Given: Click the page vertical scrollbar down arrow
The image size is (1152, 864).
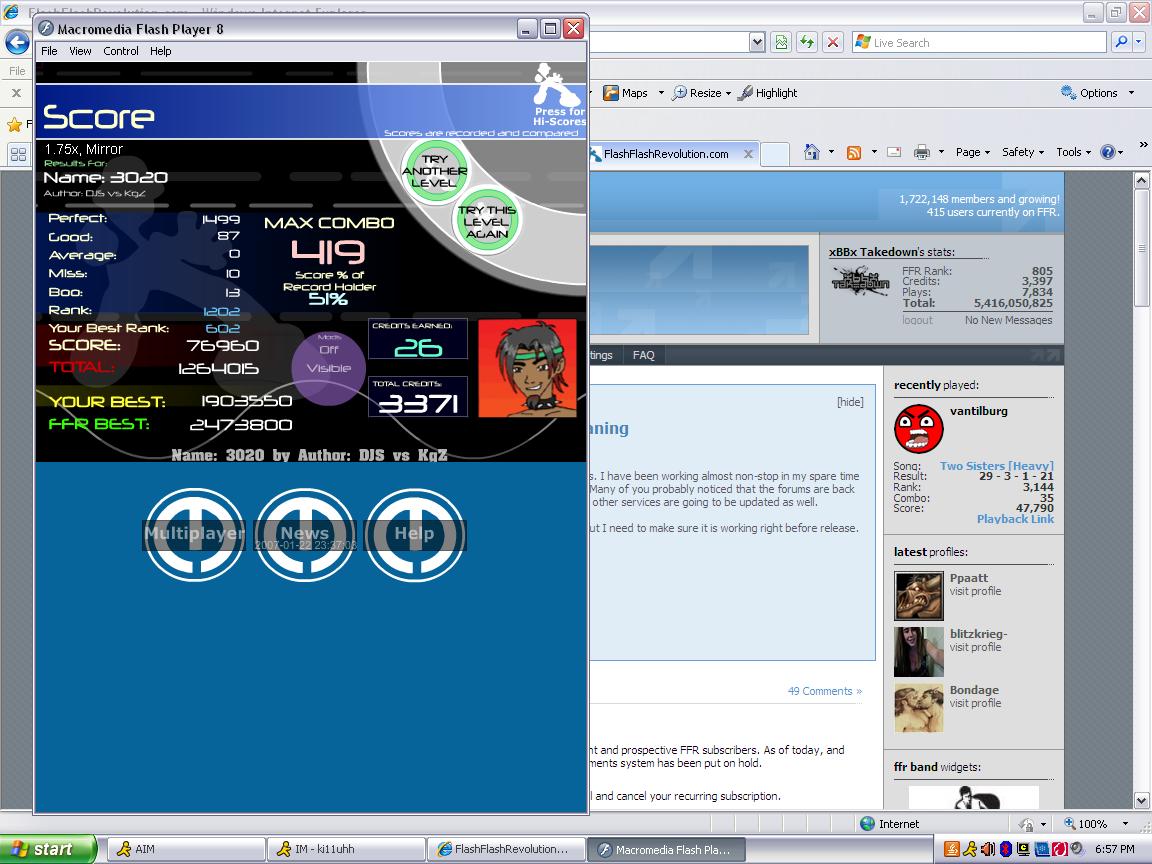Looking at the screenshot, I should tap(1141, 800).
